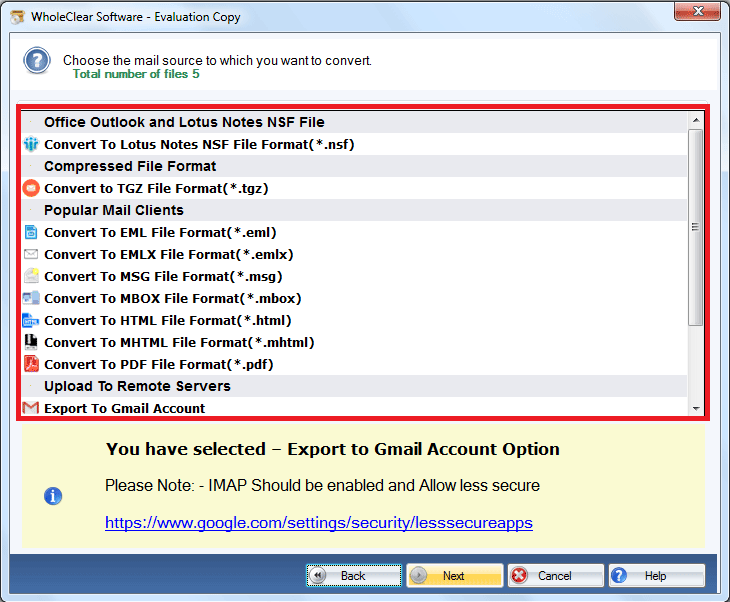Select Convert To EMLX File Format
The height and width of the screenshot is (602, 730).
[354, 254]
